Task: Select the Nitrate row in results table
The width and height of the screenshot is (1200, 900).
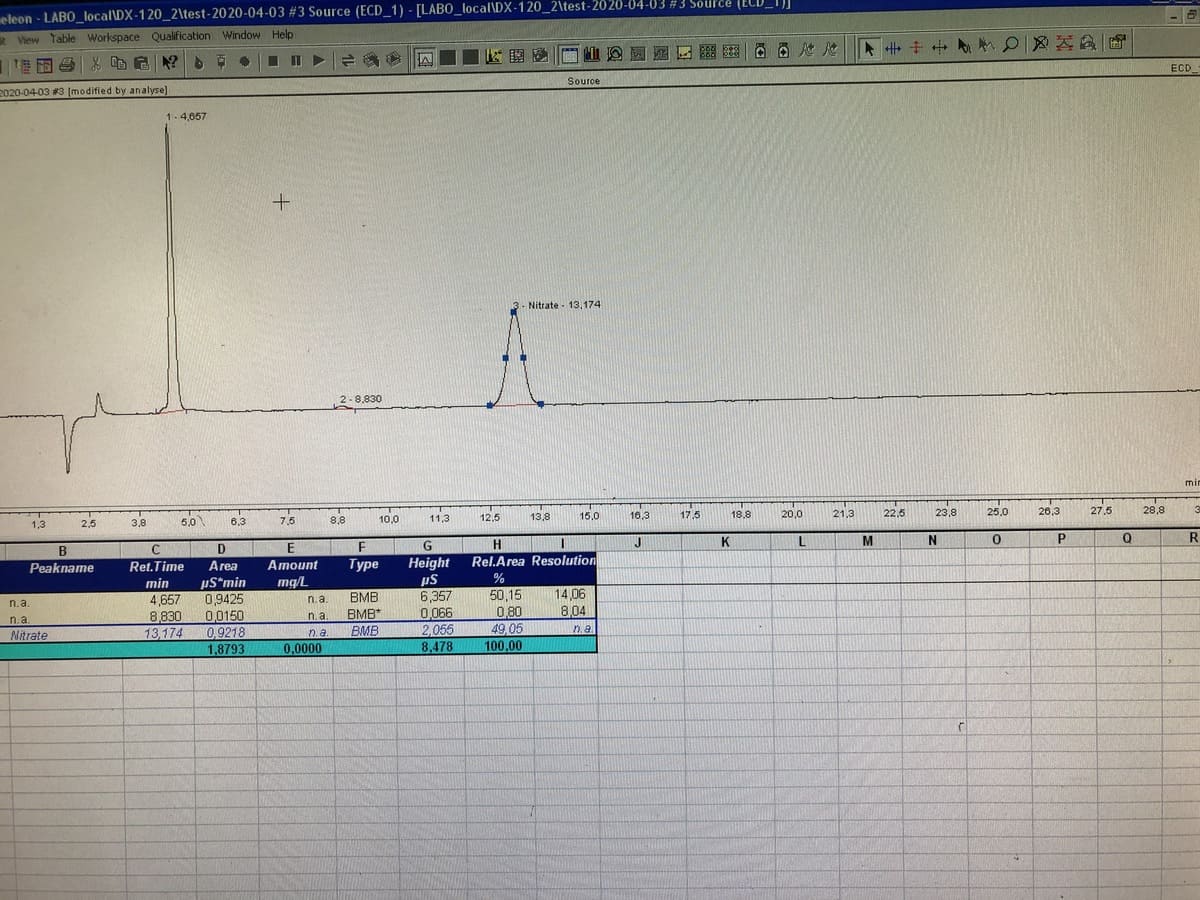Action: click(x=30, y=634)
